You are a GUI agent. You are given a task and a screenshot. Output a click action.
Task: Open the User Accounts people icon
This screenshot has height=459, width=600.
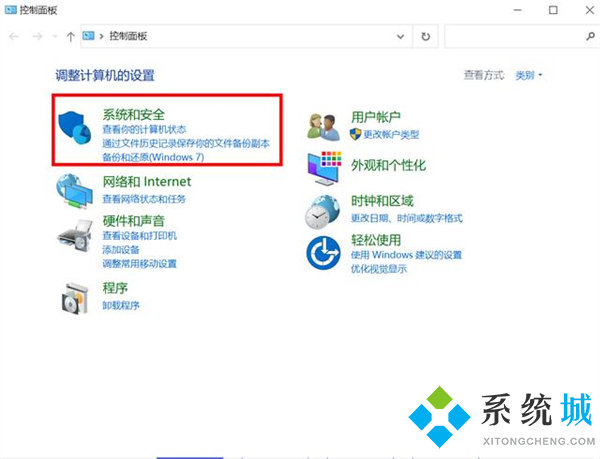point(324,127)
